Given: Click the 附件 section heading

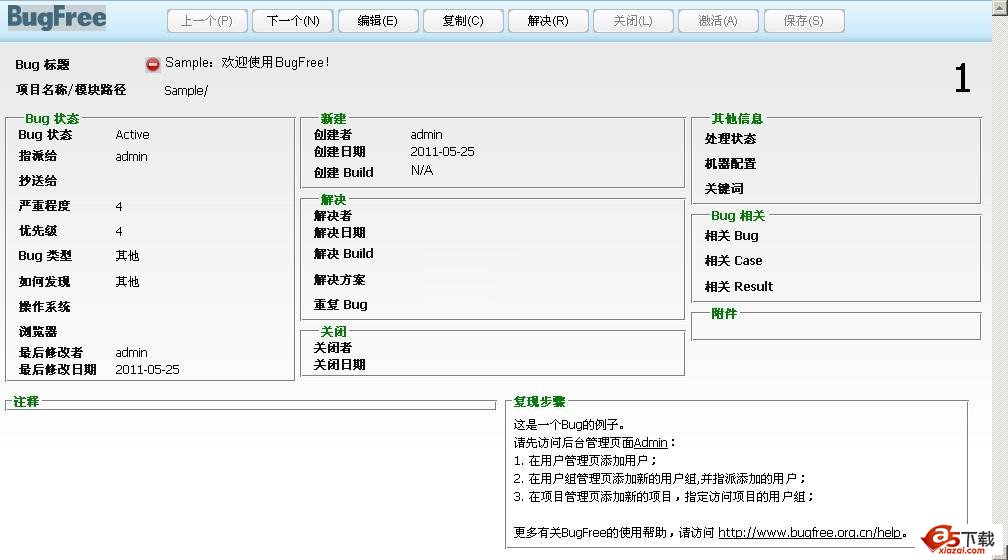Looking at the screenshot, I should coord(724,314).
